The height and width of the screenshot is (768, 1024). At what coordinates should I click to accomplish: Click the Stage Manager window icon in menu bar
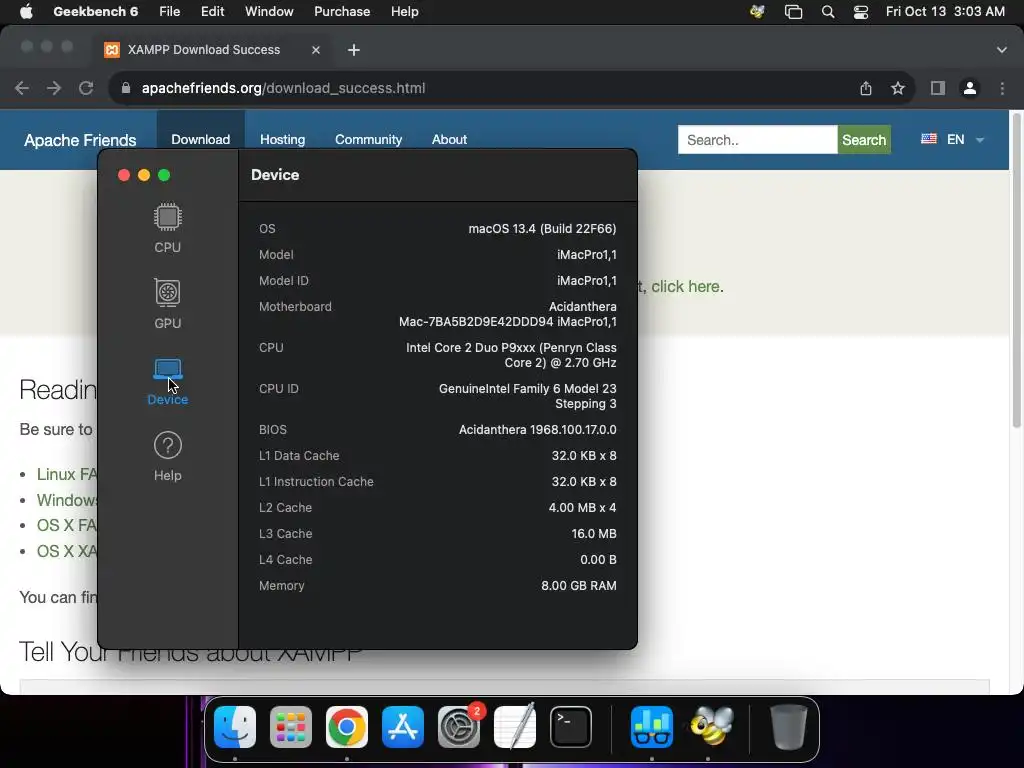793,12
